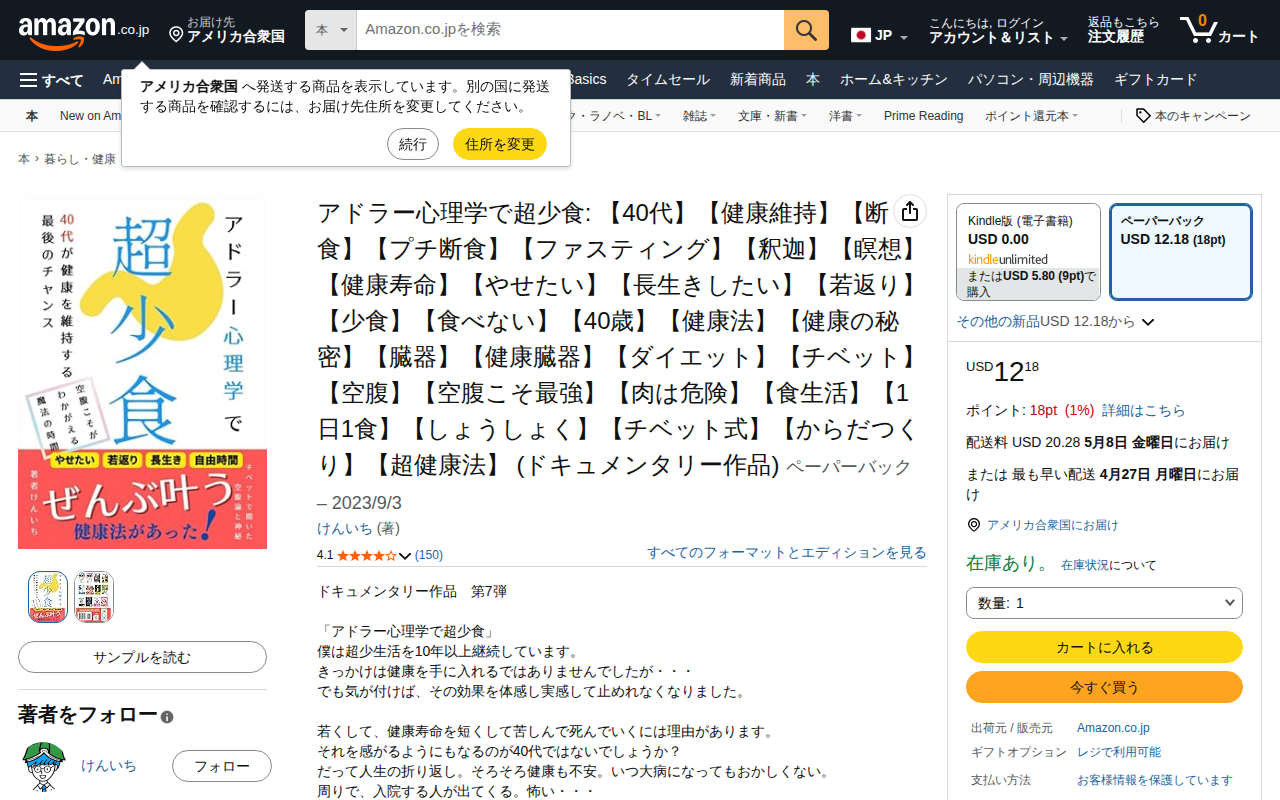Open ギフトカード in navigation bar
This screenshot has height=800, width=1280.
pos(1155,80)
